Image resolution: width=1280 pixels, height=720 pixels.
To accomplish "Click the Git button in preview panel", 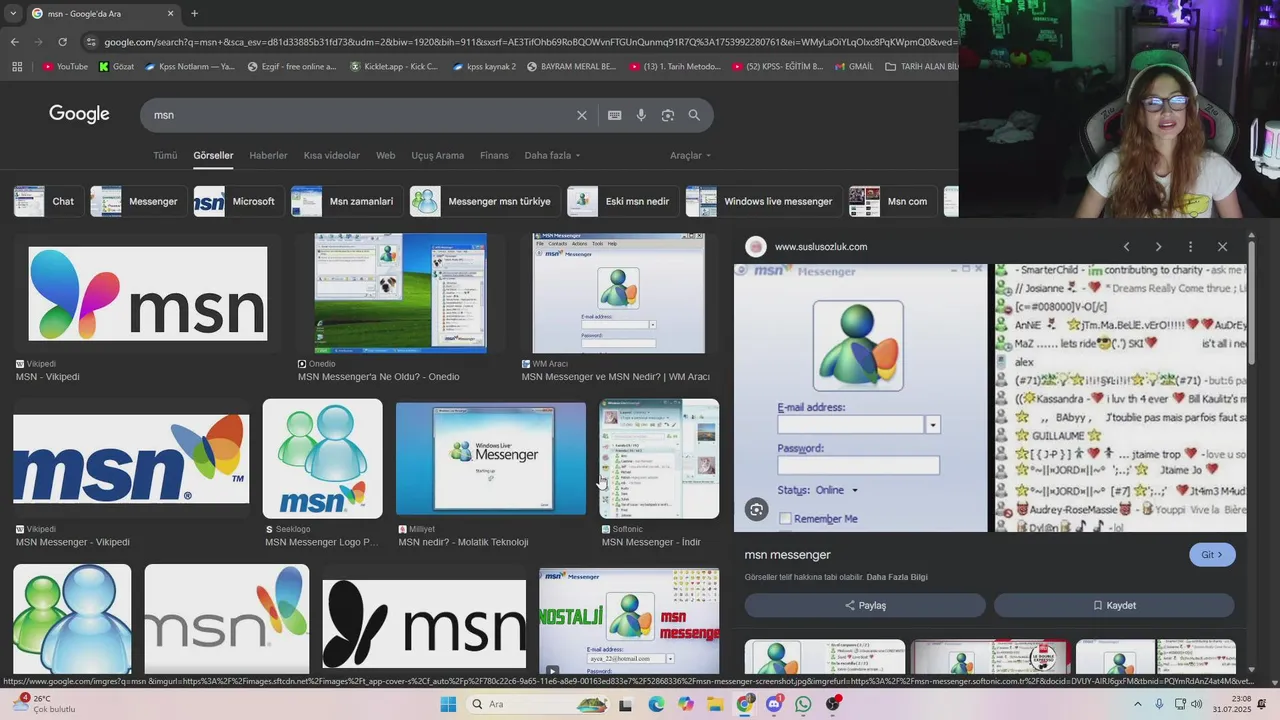I will 1212,555.
